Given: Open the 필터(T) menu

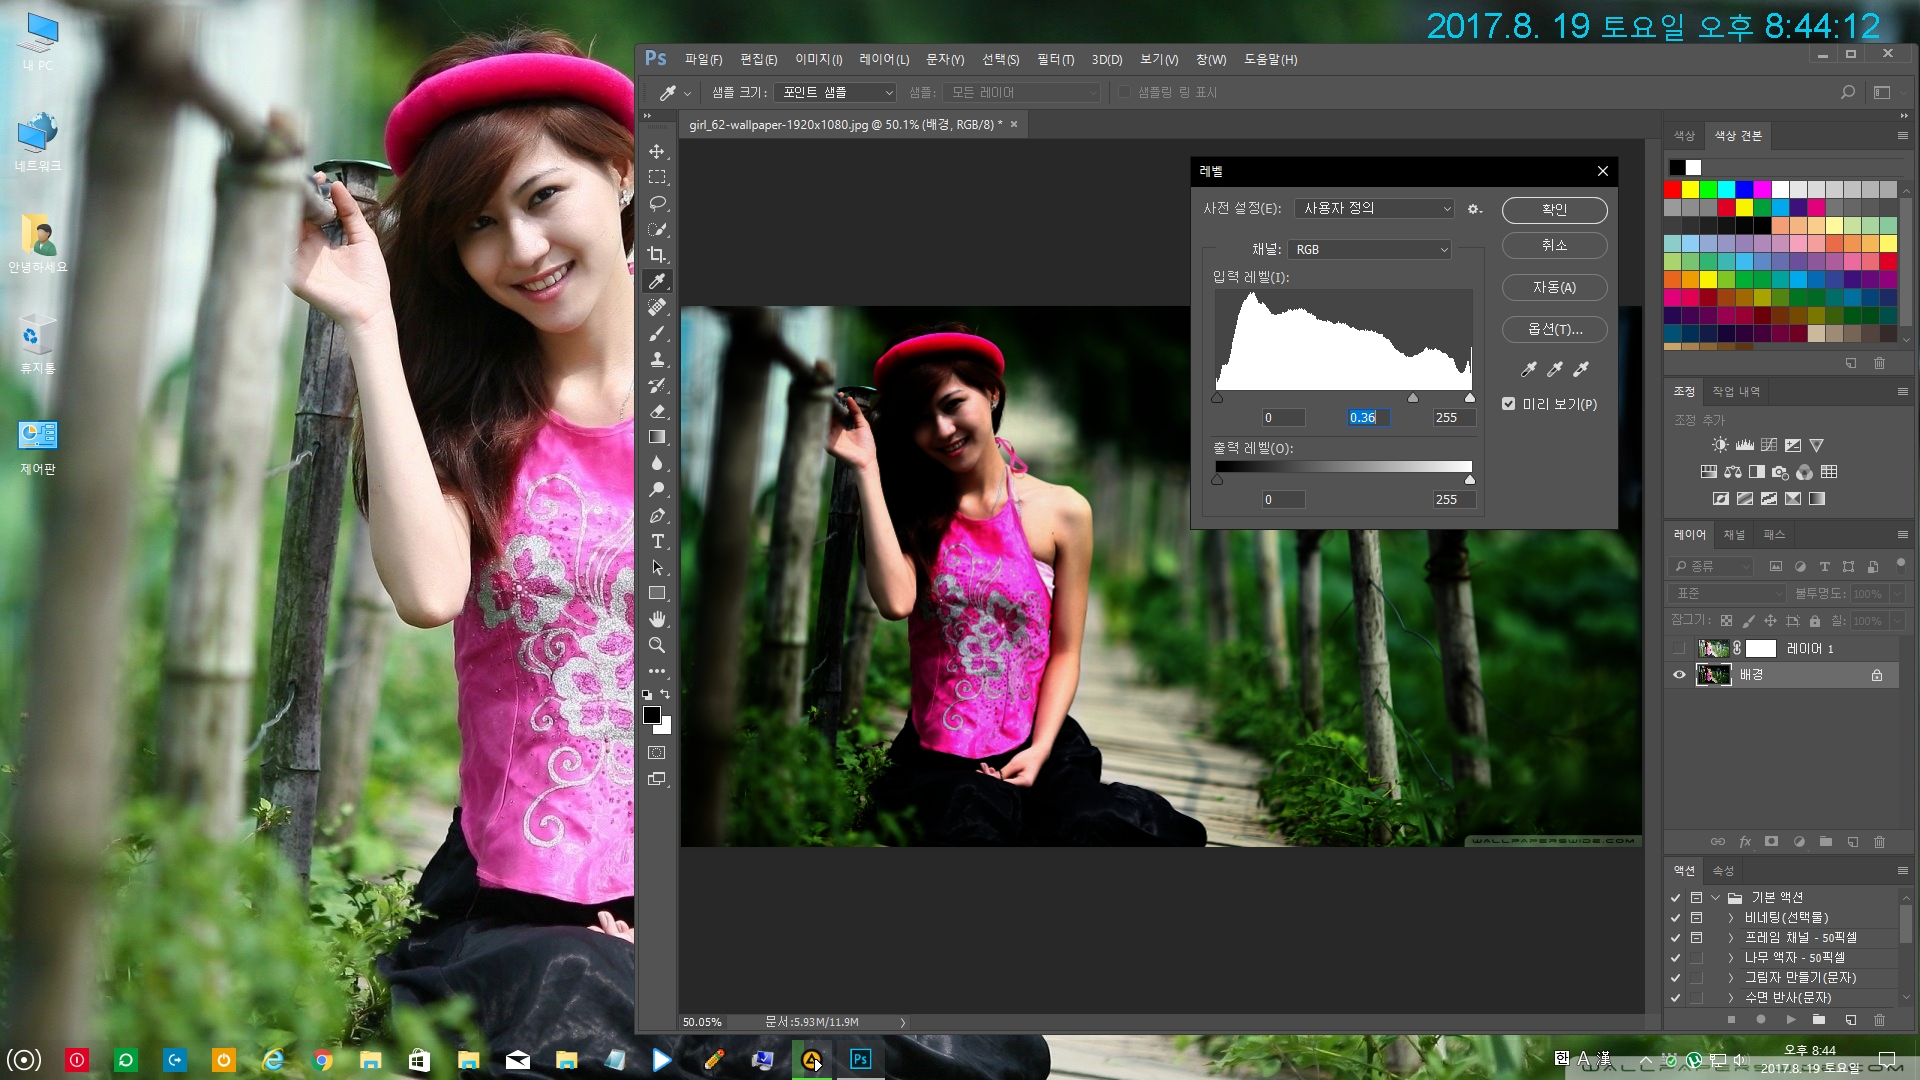Looking at the screenshot, I should (1055, 60).
